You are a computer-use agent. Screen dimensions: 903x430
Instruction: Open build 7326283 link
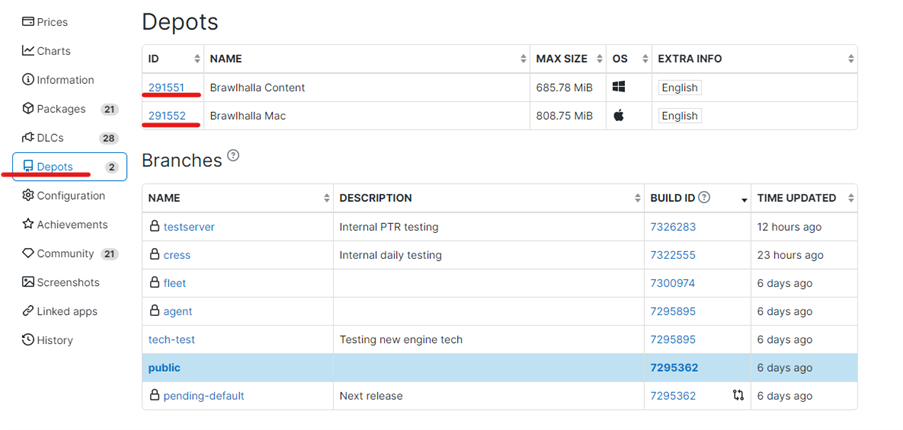click(x=672, y=227)
